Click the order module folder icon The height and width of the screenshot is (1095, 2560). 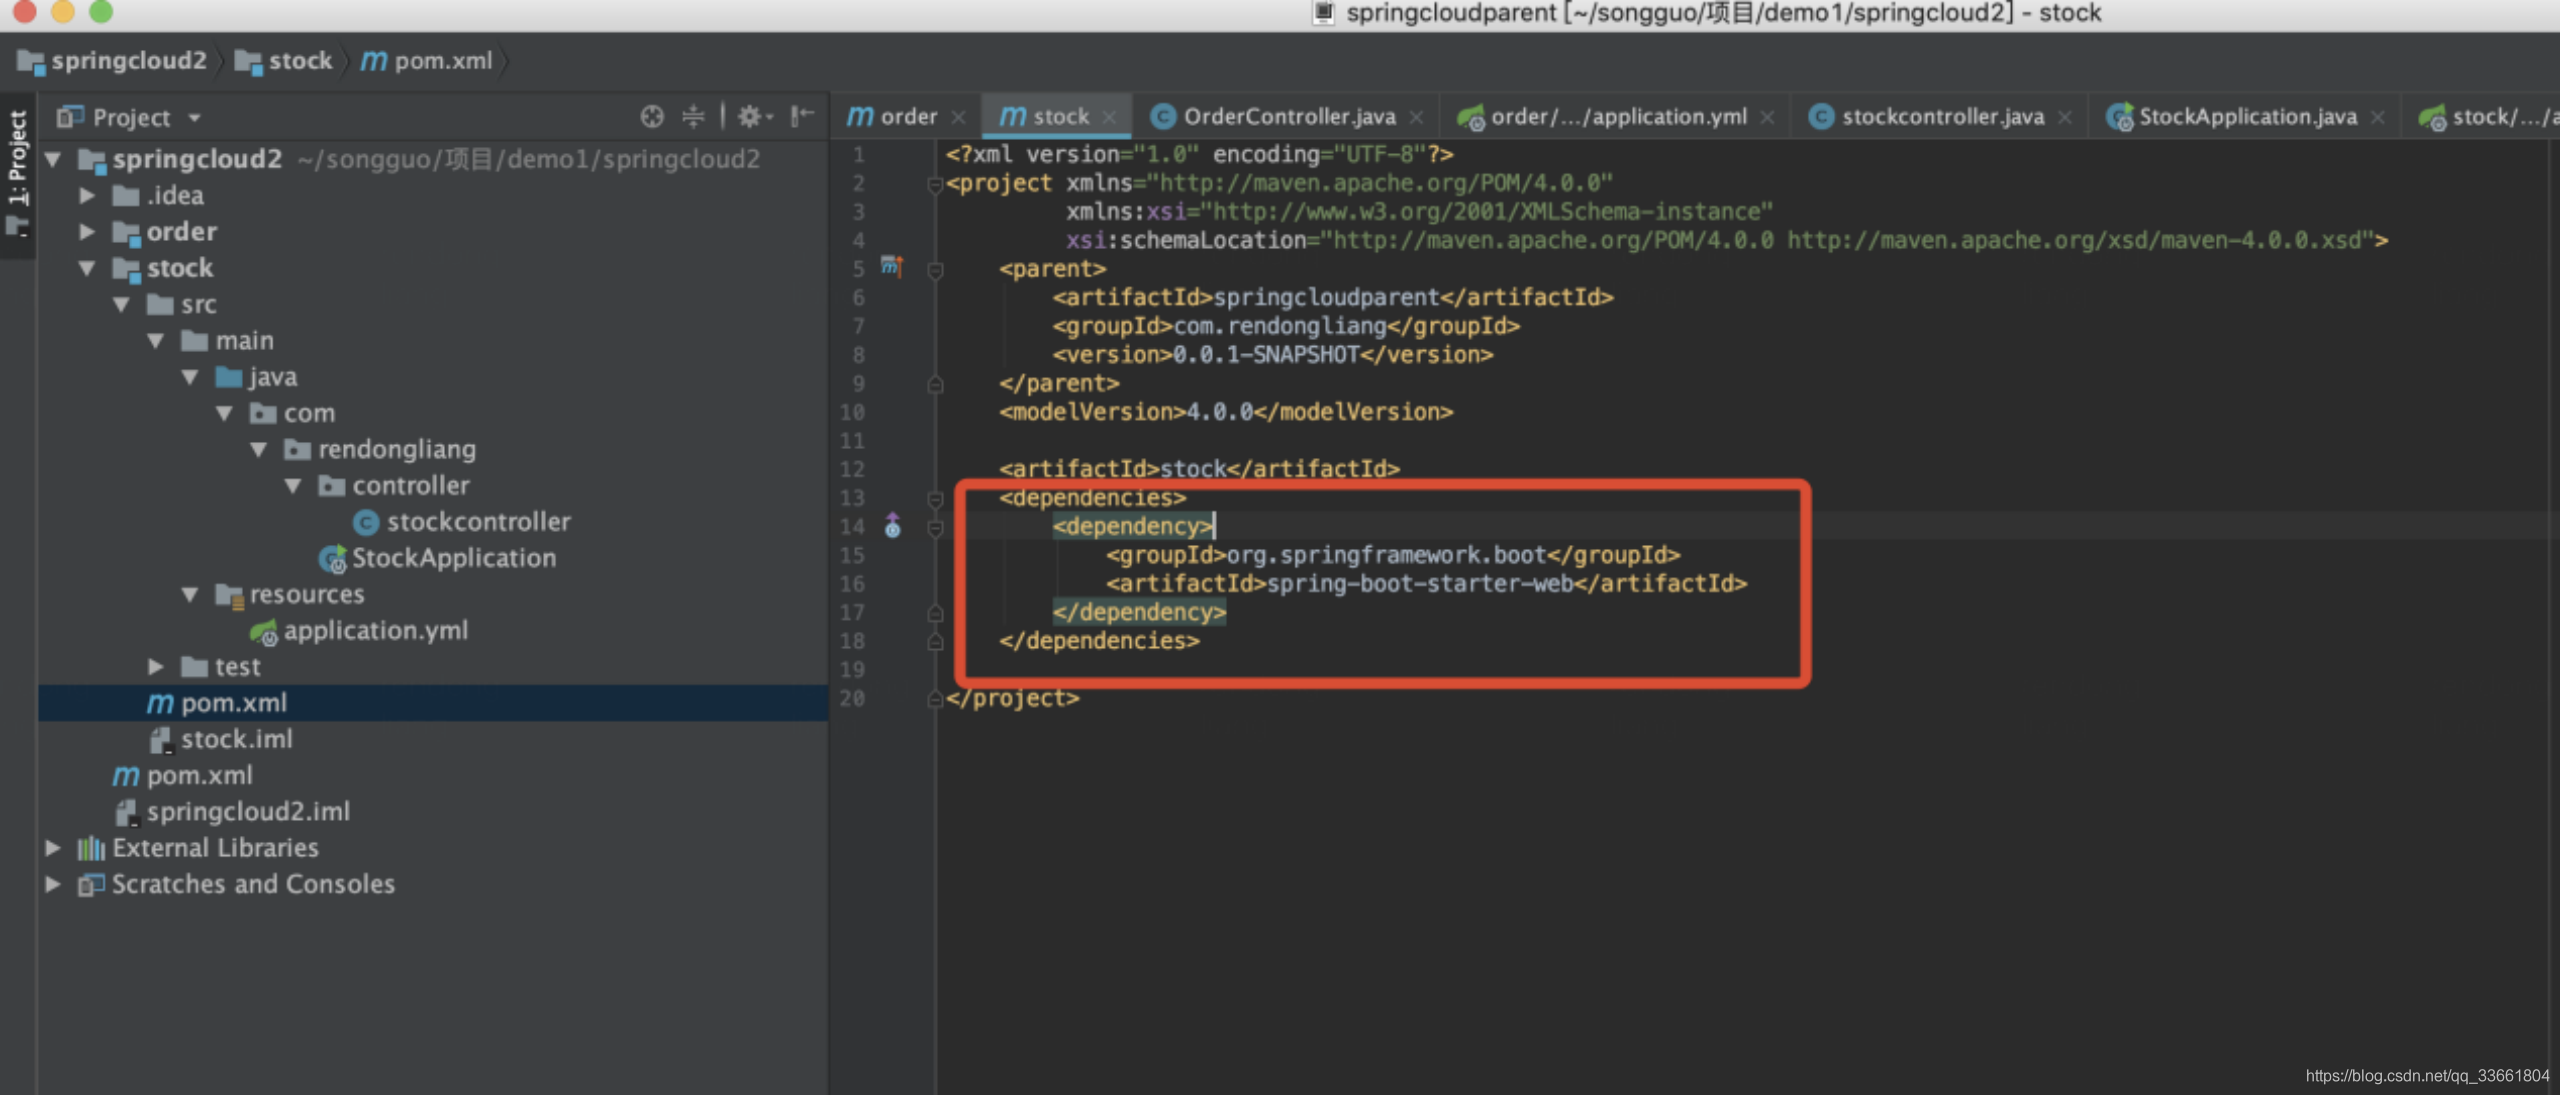tap(126, 232)
